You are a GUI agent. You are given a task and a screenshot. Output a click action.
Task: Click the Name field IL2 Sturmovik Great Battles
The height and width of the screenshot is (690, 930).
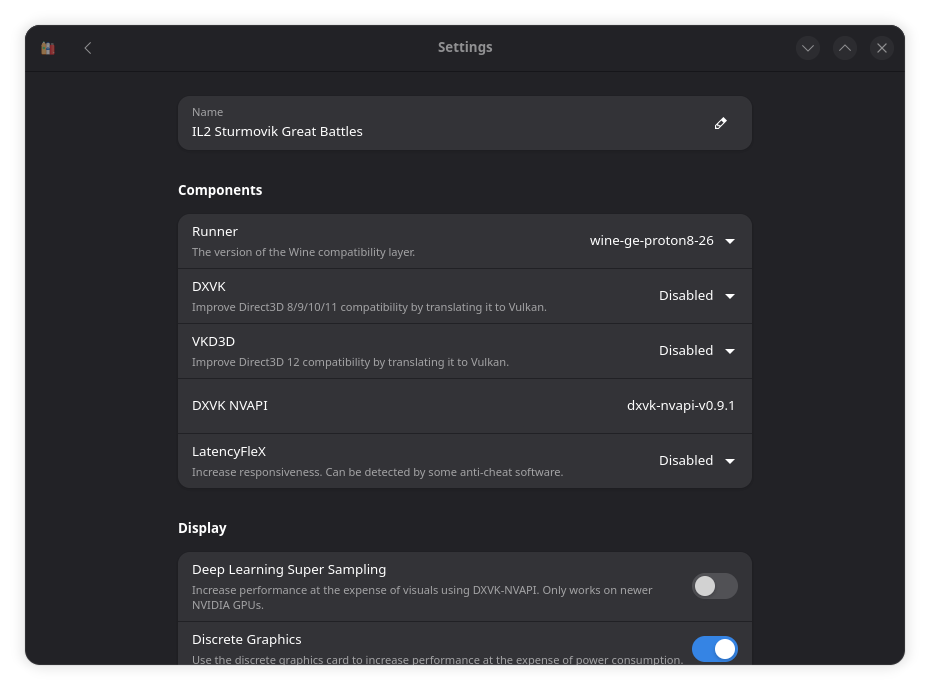click(464, 123)
